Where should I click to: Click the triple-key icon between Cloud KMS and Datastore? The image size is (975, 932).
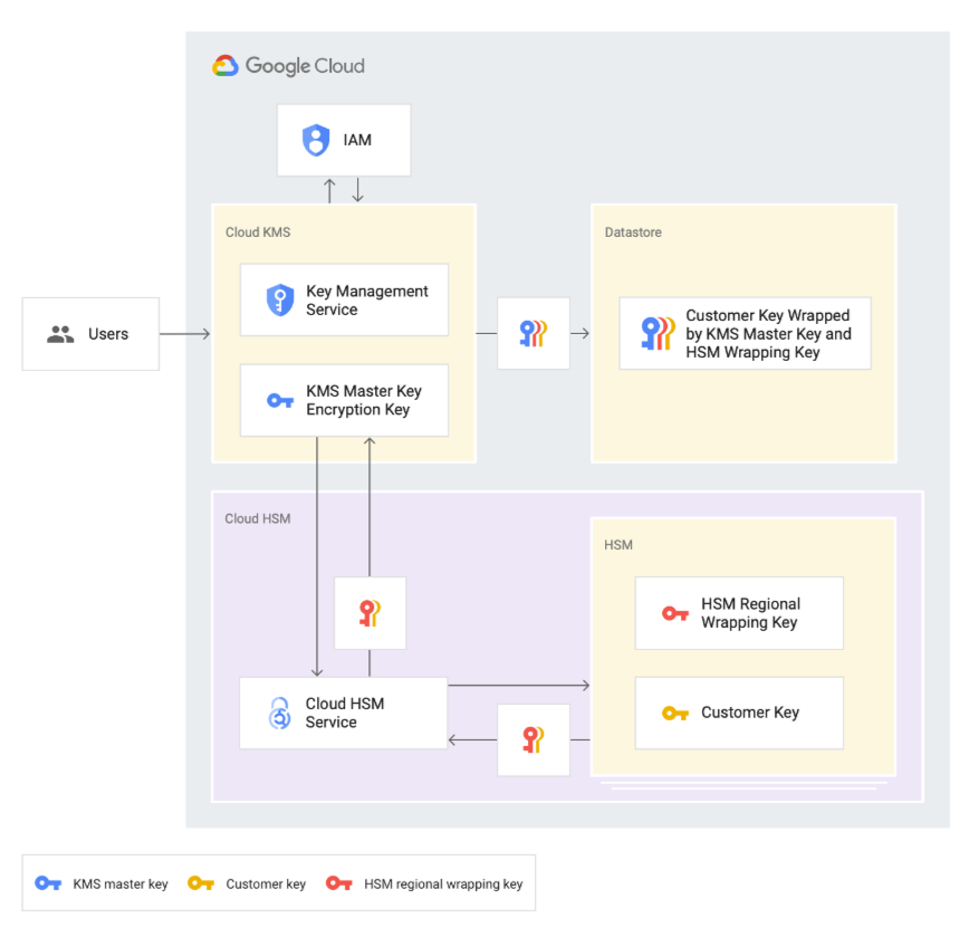pyautogui.click(x=533, y=333)
